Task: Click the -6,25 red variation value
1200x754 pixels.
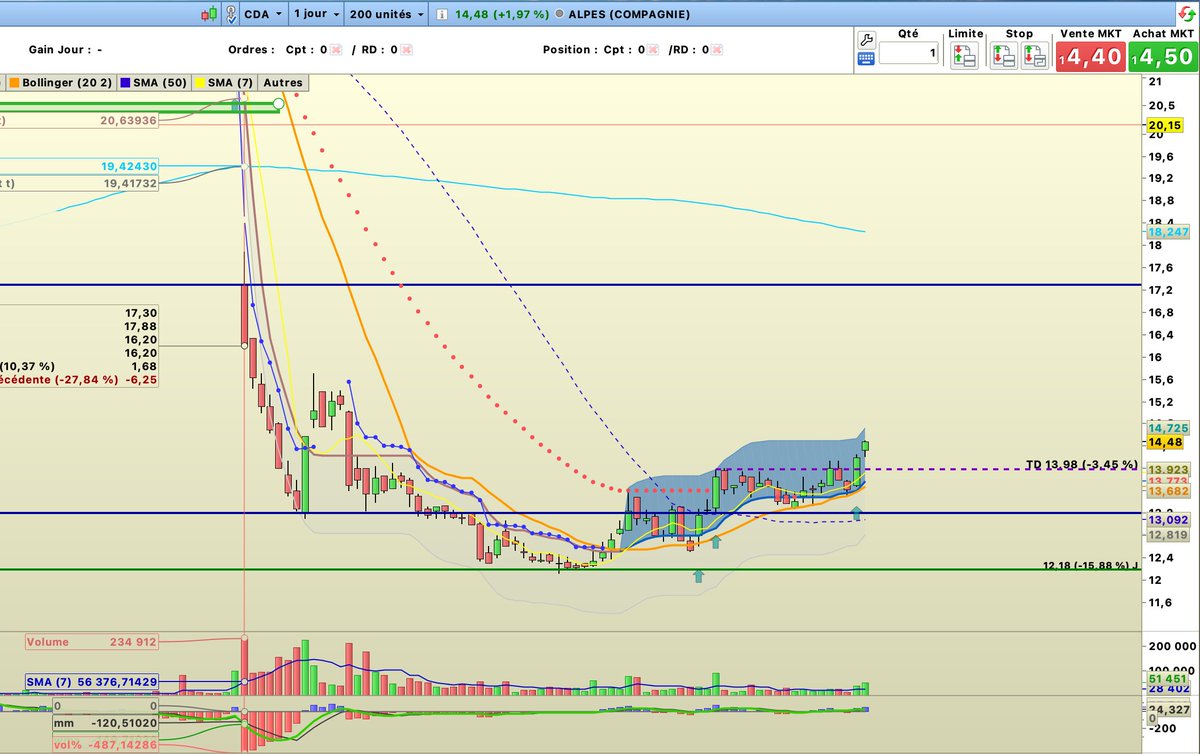Action: [140, 380]
